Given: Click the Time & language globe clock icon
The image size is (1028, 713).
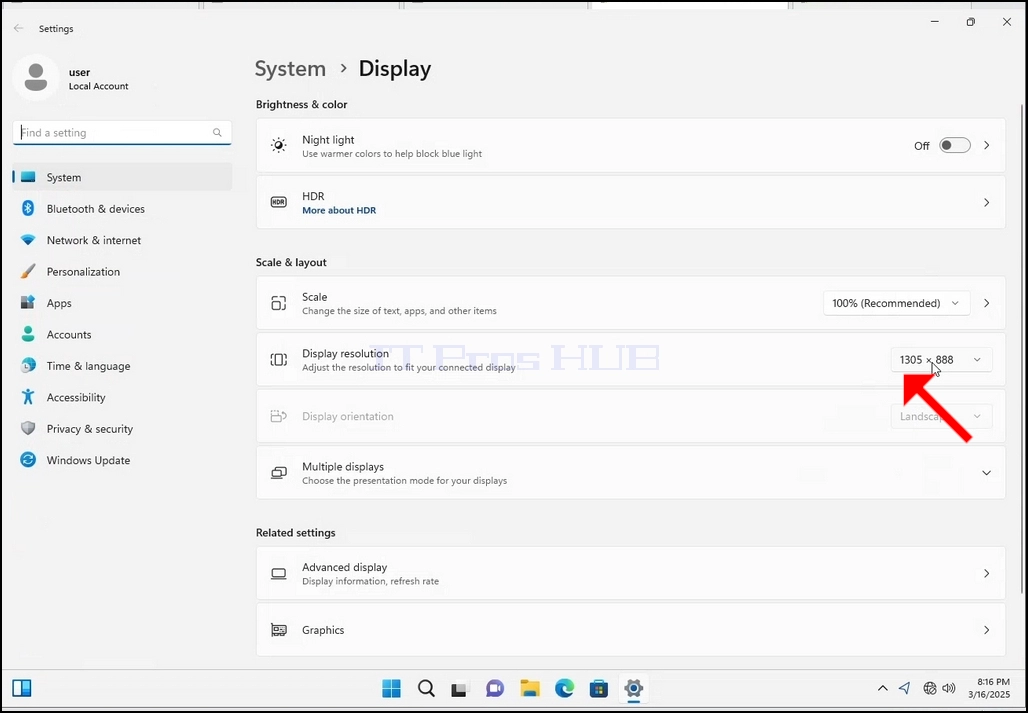Looking at the screenshot, I should (28, 366).
